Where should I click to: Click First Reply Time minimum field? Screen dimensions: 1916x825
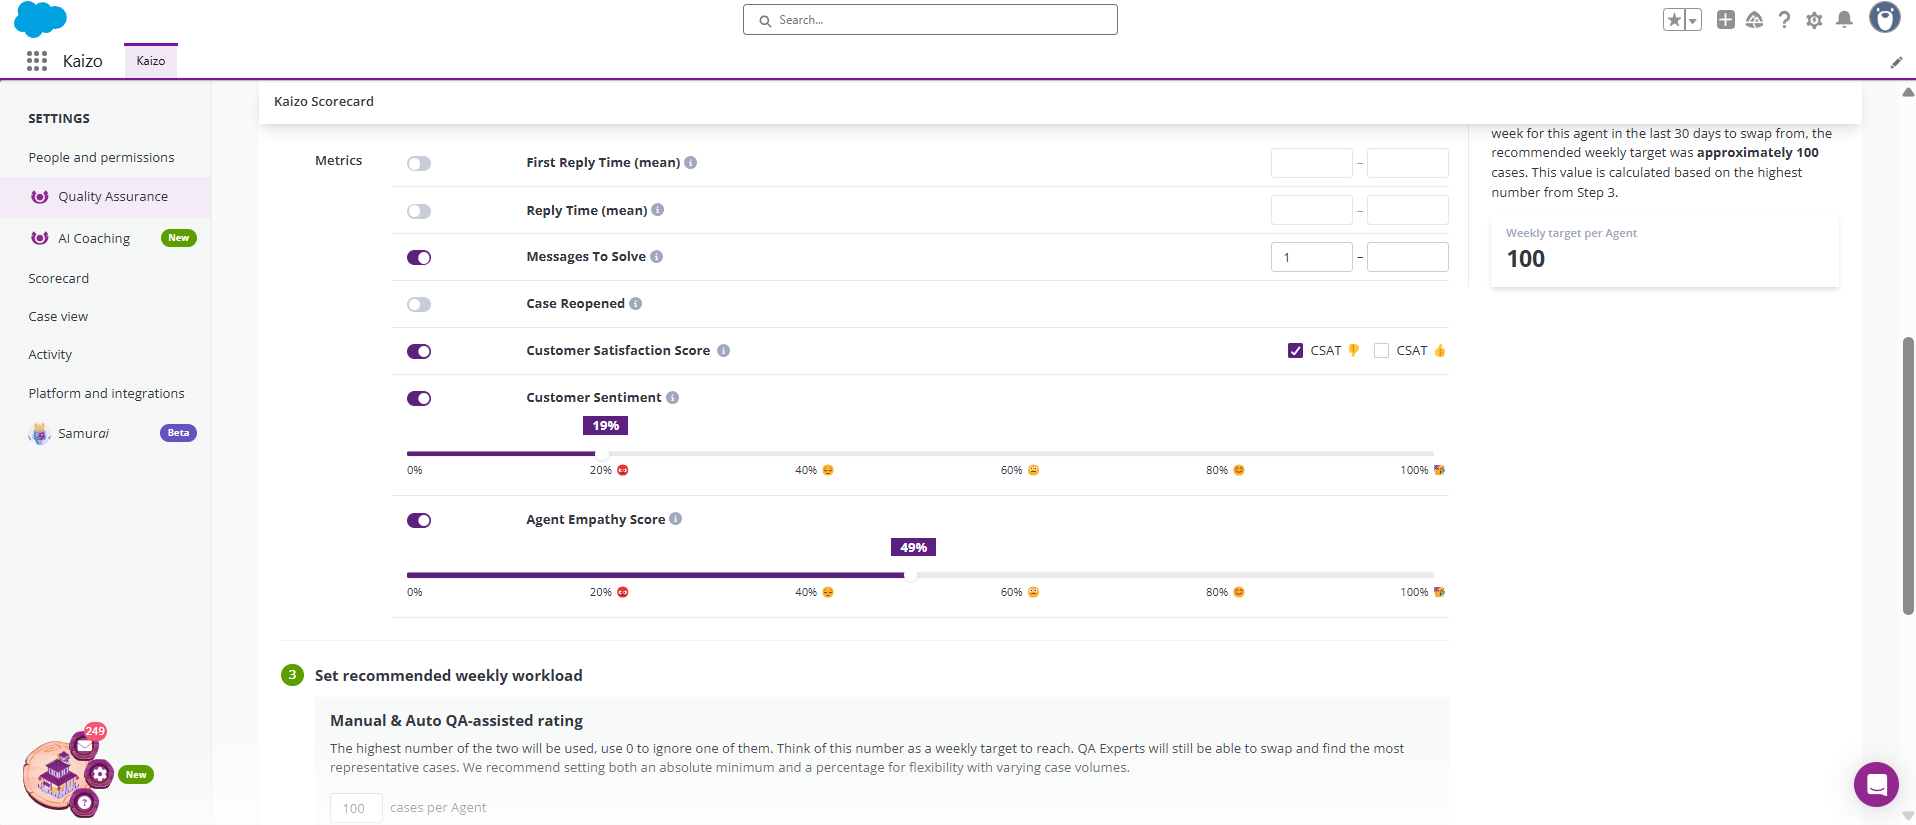tap(1311, 163)
